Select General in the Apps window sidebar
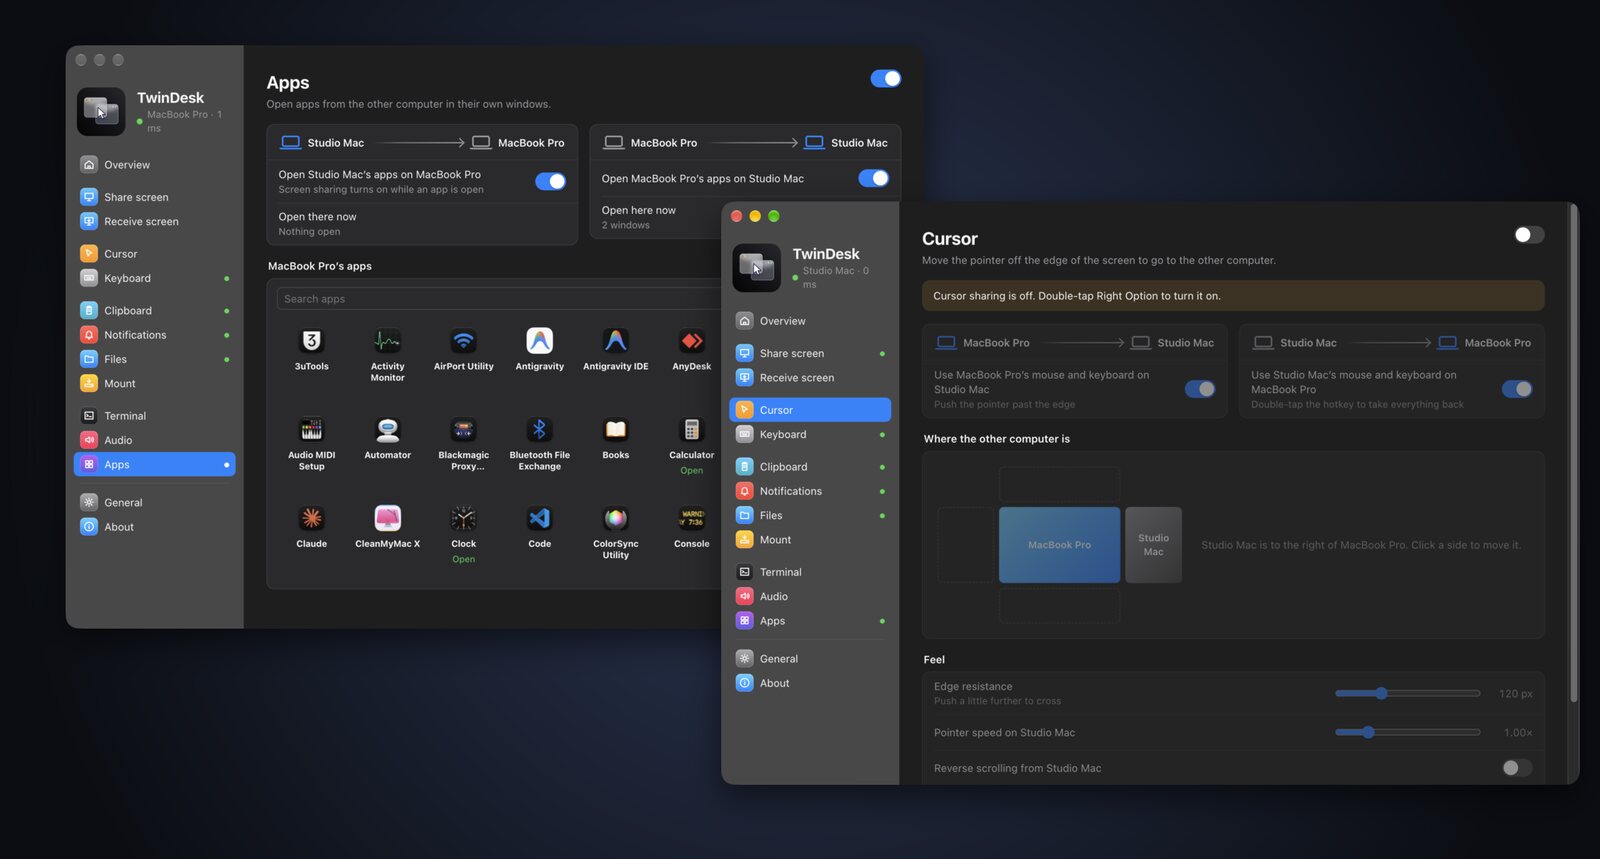 coord(154,503)
